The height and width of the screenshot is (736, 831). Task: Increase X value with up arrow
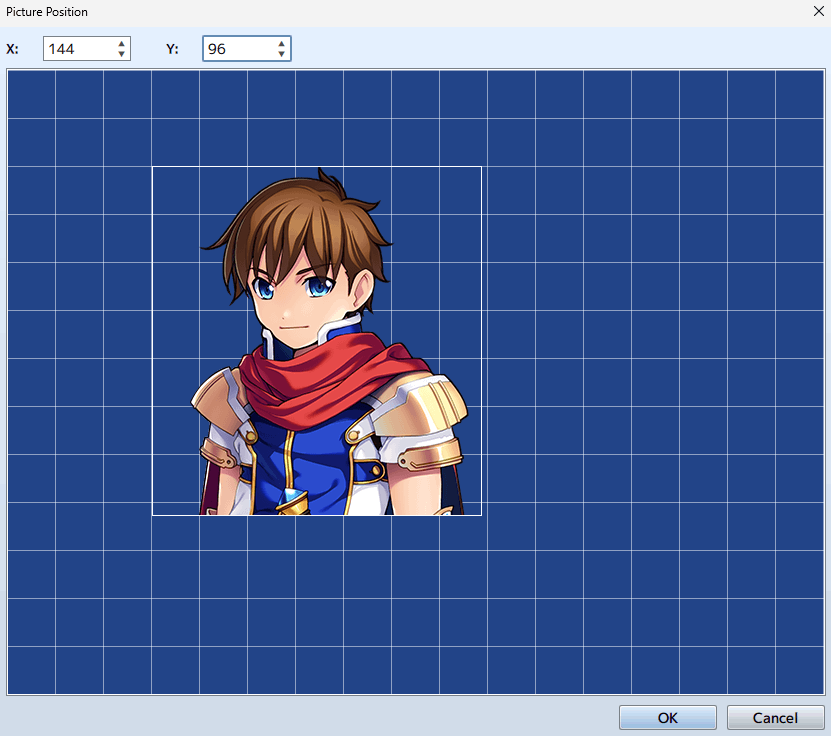point(122,44)
